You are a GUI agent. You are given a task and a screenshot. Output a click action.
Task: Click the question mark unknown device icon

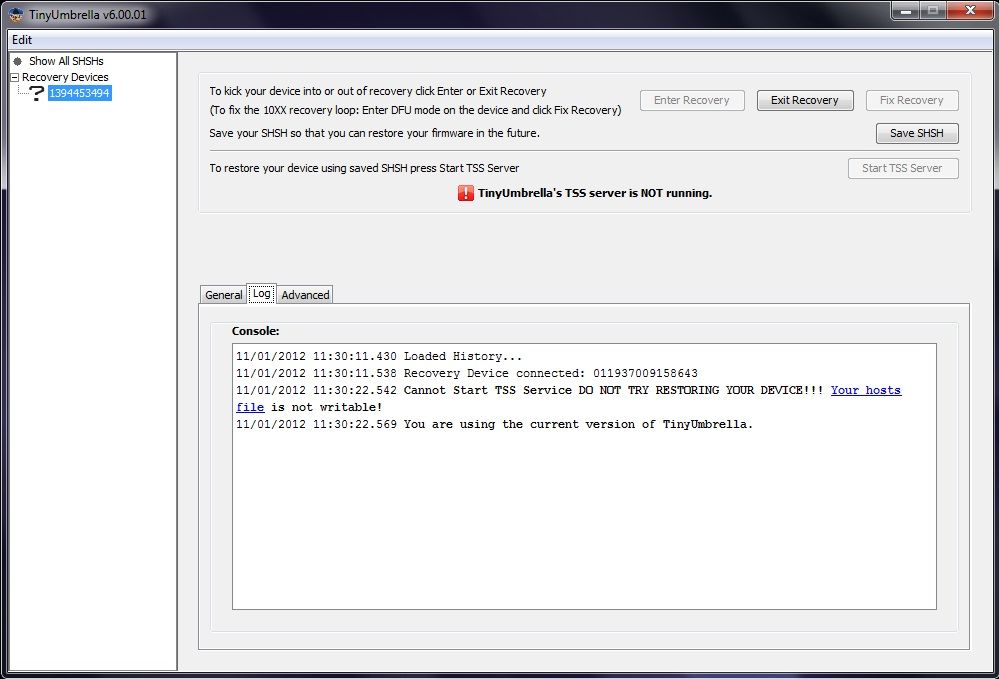coord(37,93)
